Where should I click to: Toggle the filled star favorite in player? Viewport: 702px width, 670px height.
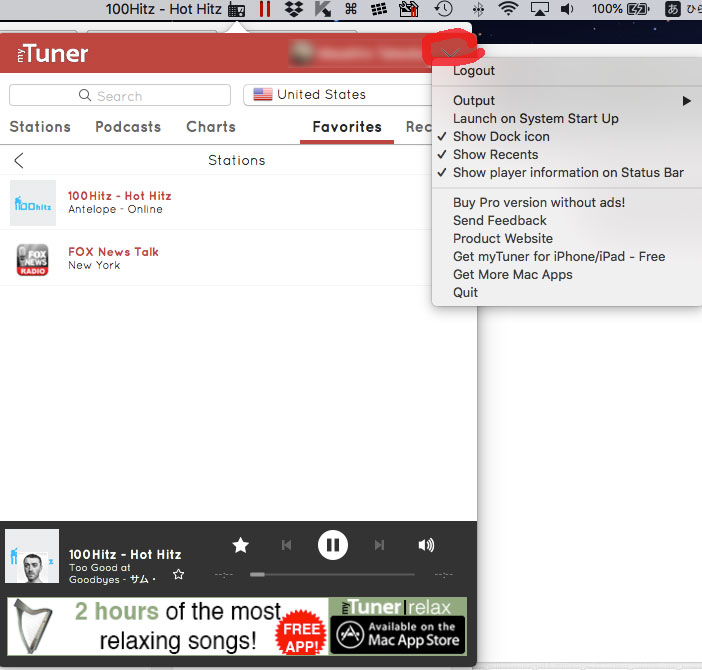pyautogui.click(x=240, y=545)
